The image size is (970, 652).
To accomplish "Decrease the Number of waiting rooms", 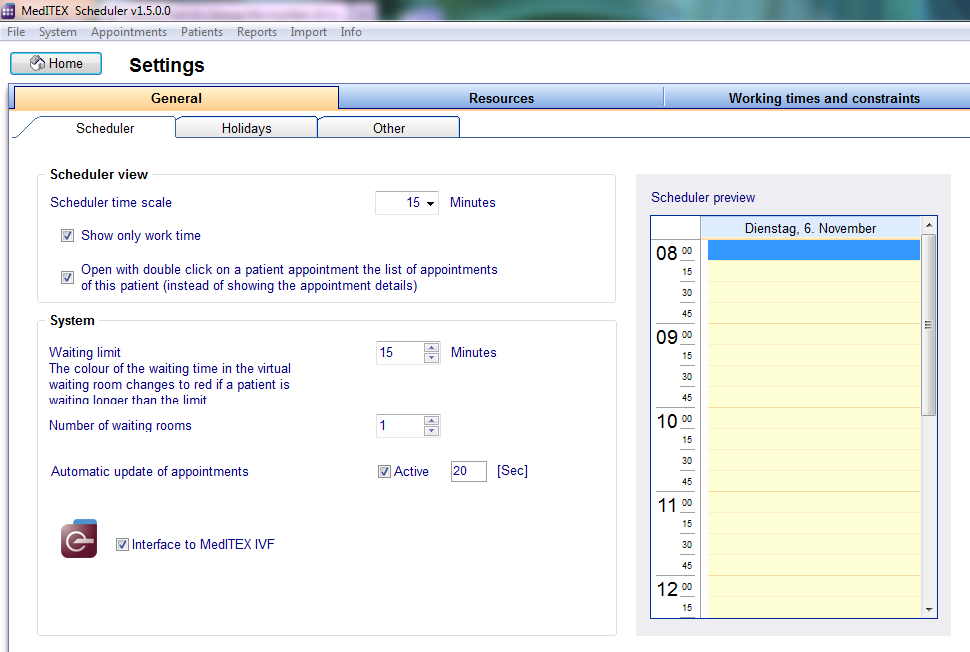I will [x=432, y=431].
